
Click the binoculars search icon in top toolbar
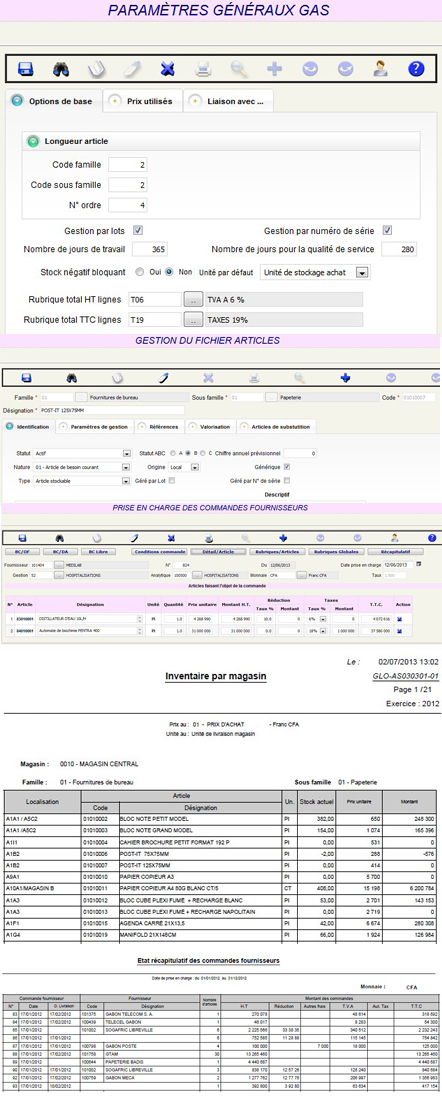[62, 69]
